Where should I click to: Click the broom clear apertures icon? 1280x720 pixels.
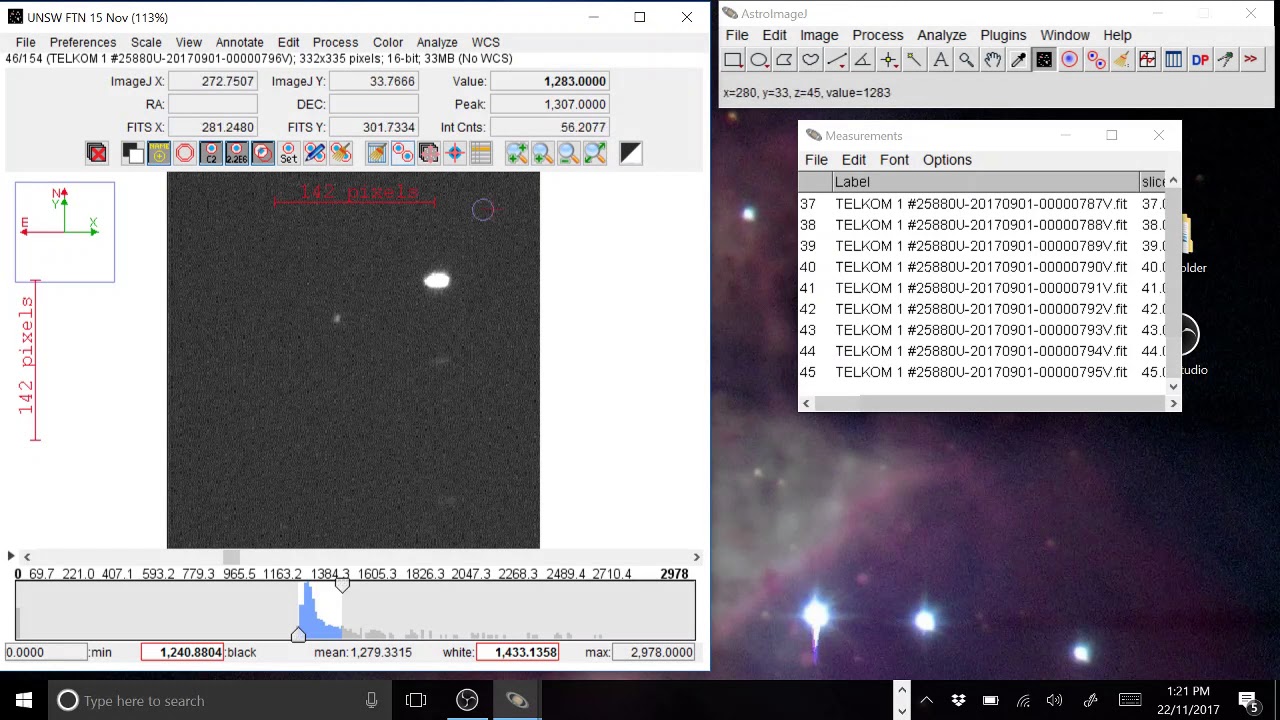[x=341, y=153]
